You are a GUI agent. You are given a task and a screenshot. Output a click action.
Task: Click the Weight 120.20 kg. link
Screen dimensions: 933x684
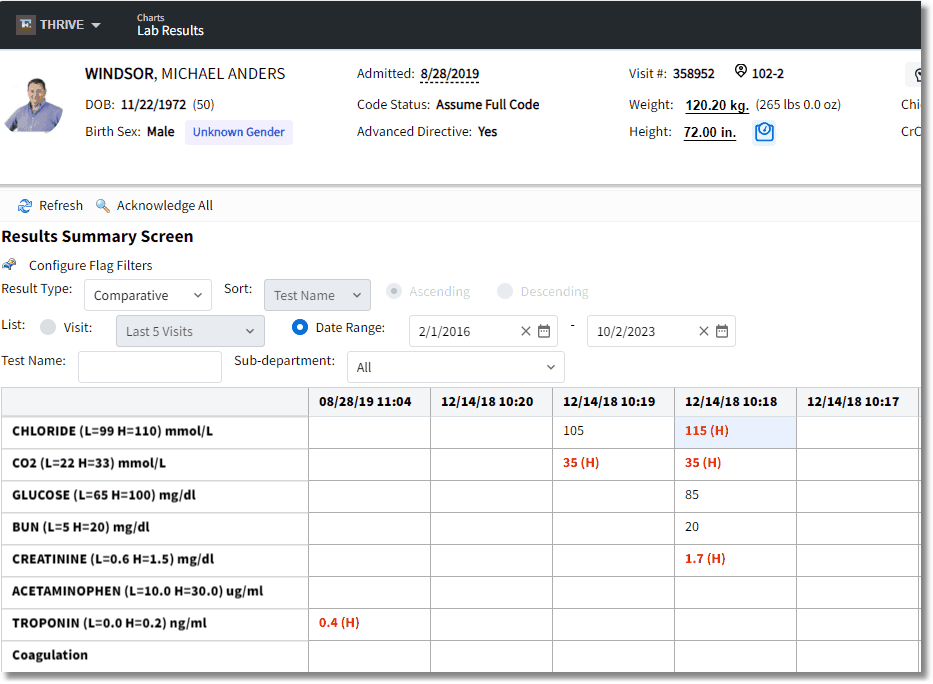point(717,105)
